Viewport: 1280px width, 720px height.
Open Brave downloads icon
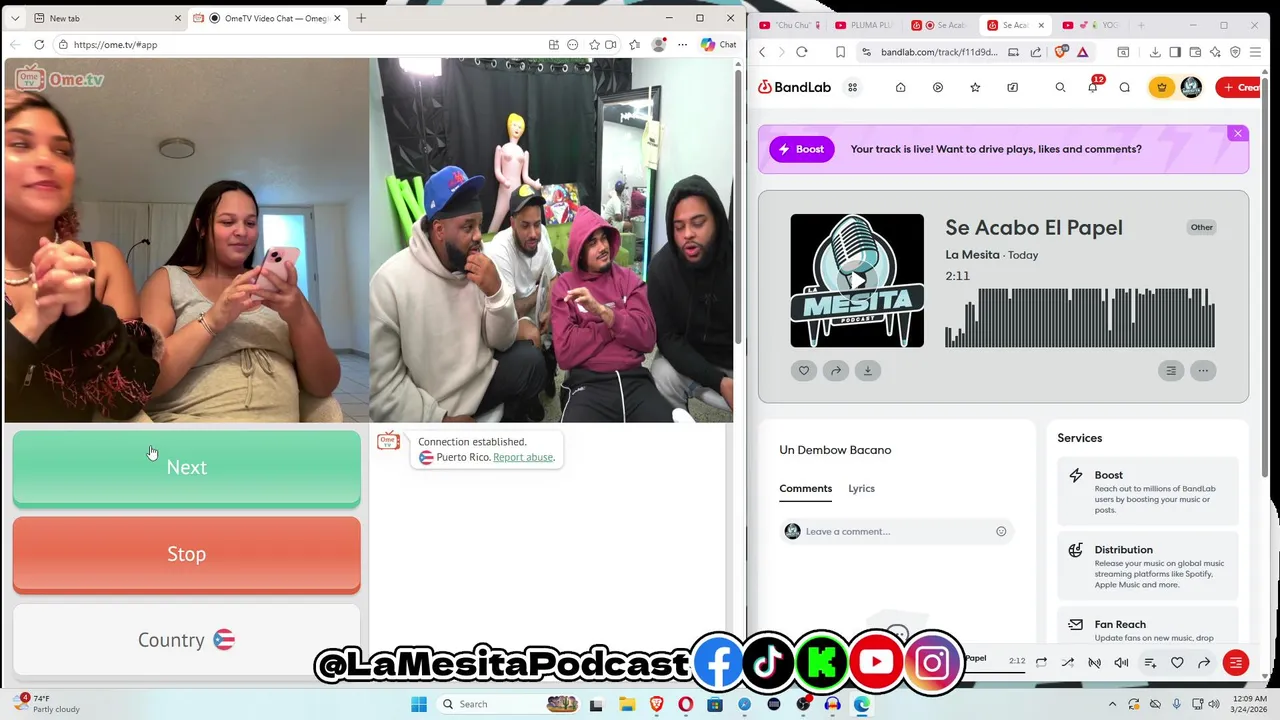(x=1155, y=52)
